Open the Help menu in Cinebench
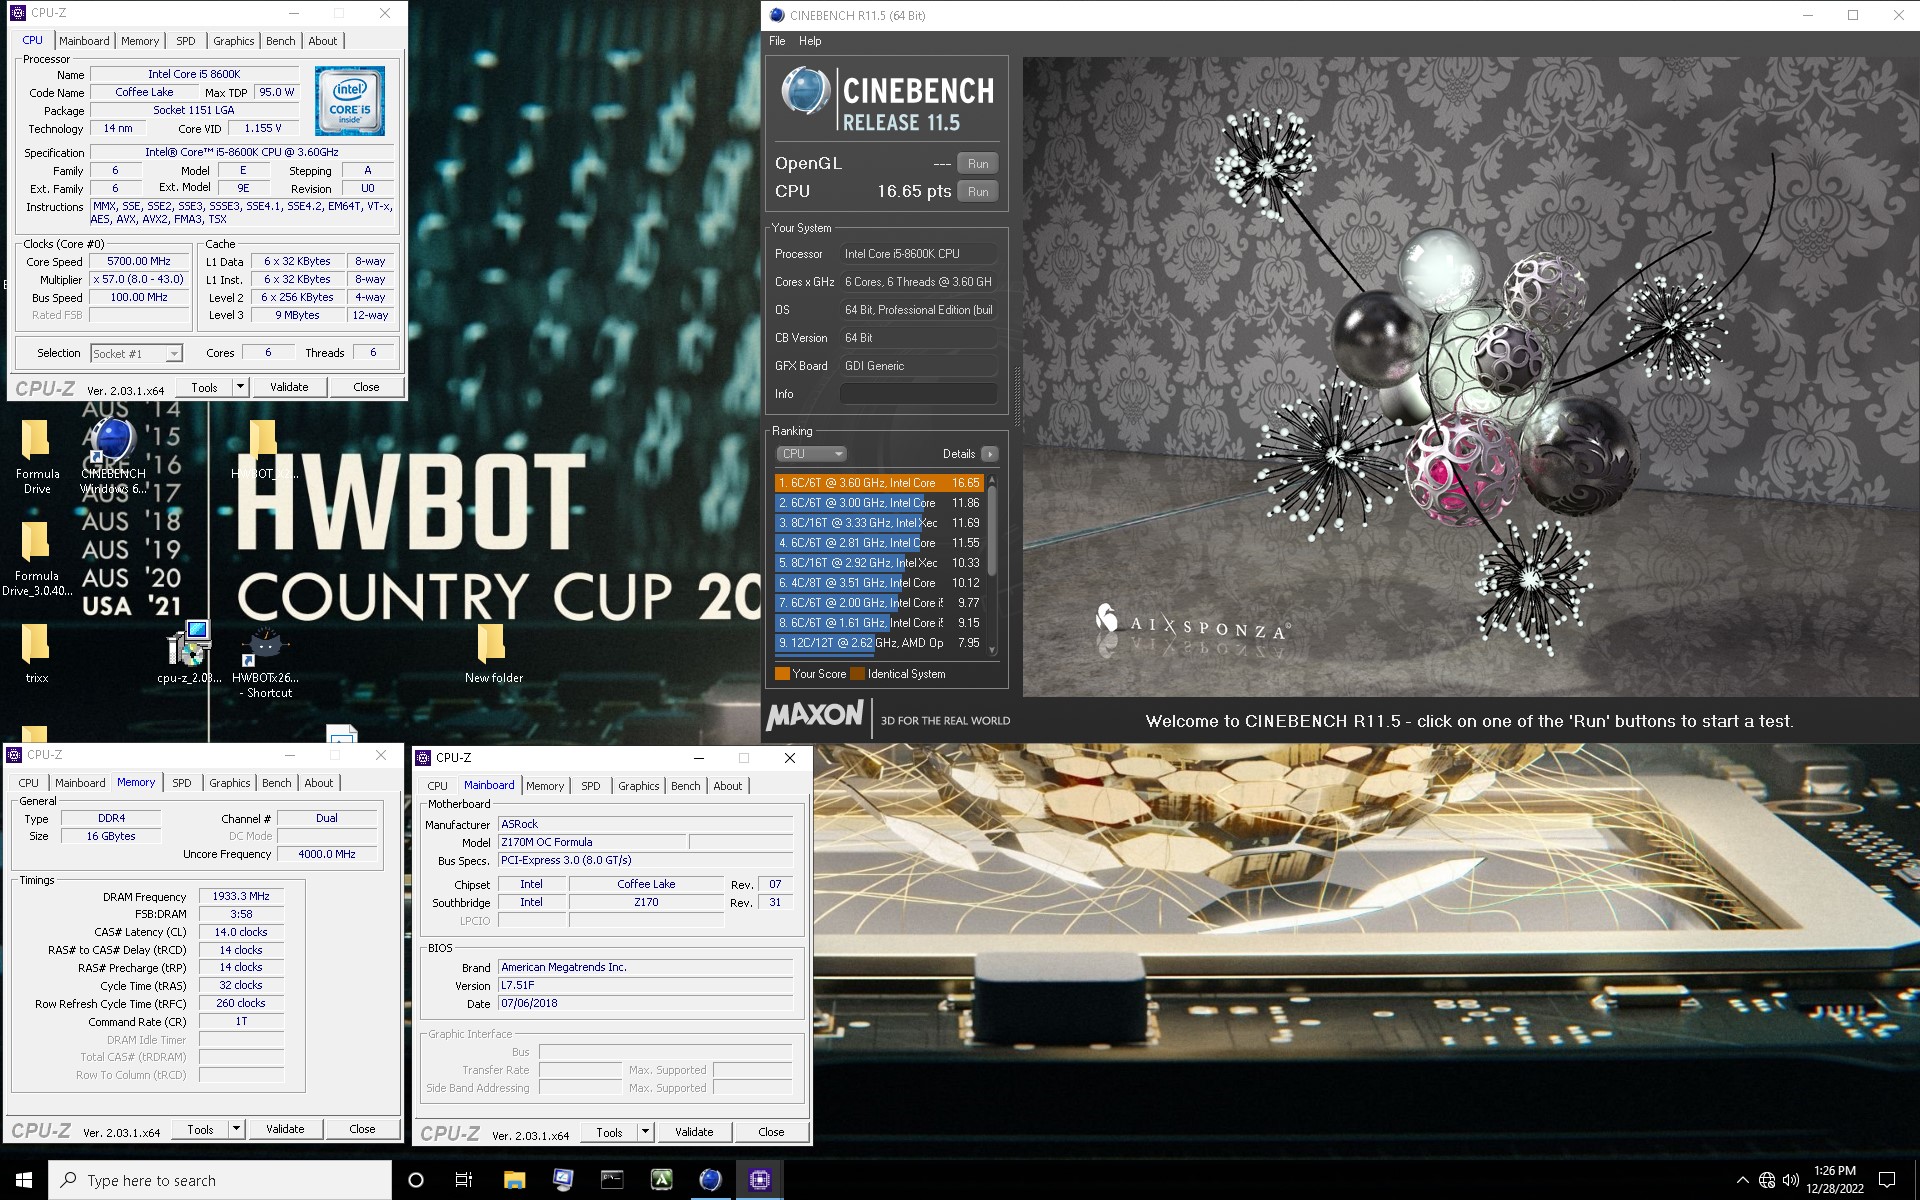 [x=810, y=41]
